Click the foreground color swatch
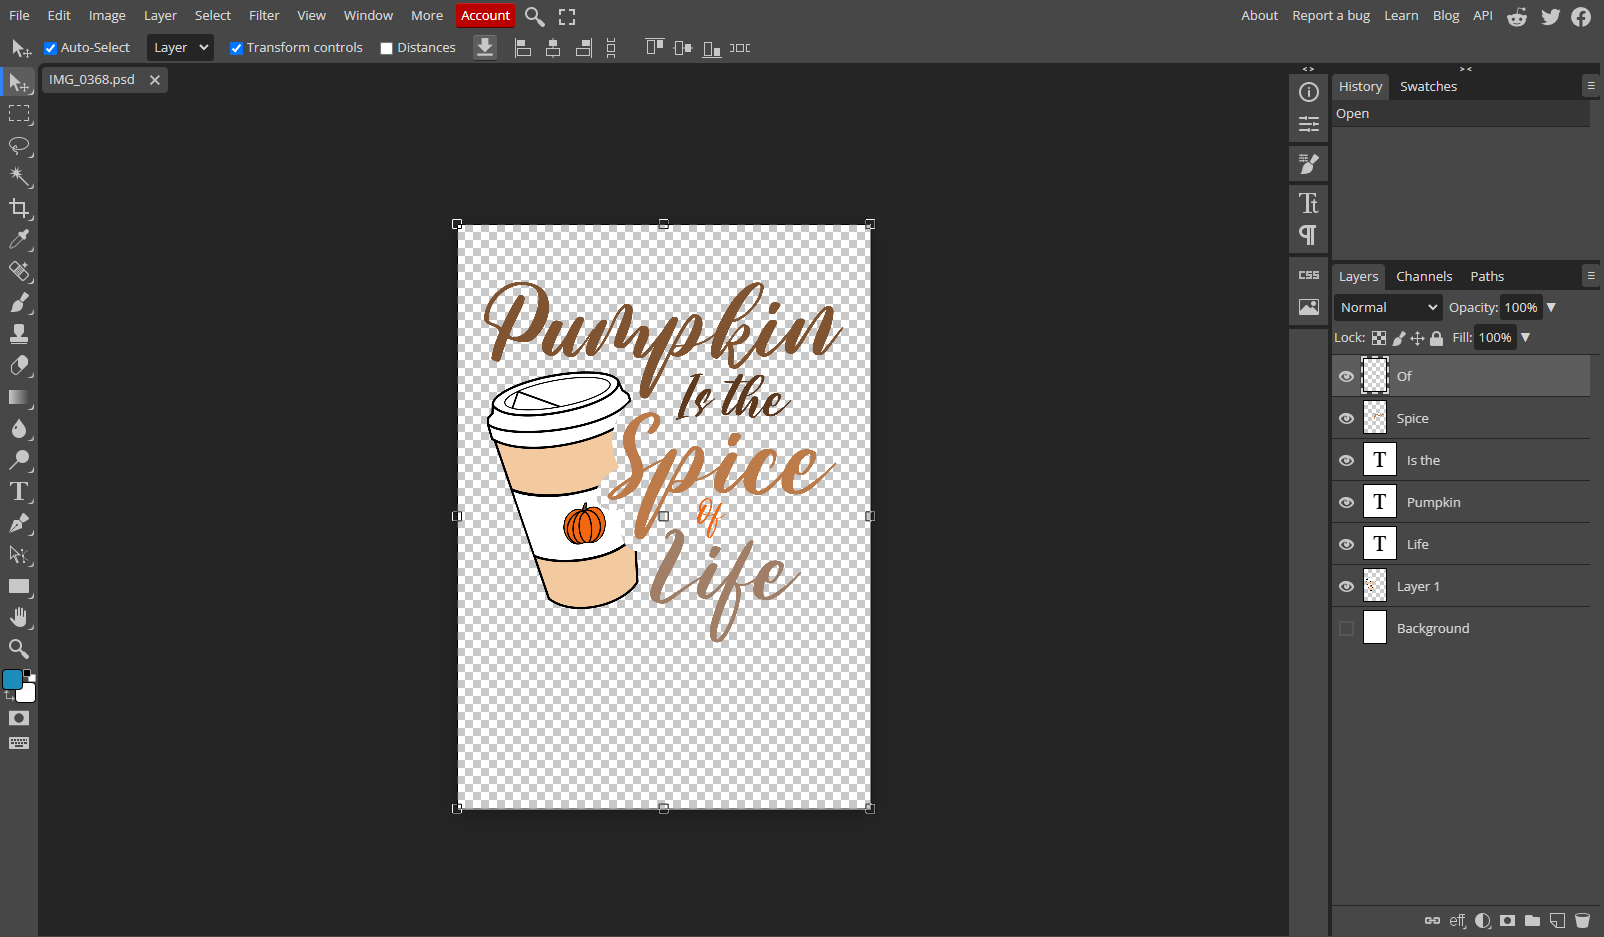 pos(13,678)
